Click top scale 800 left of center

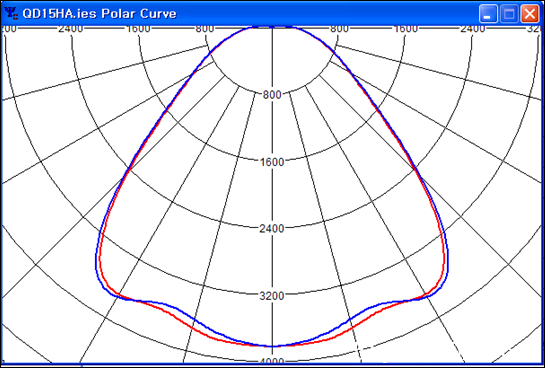point(205,29)
